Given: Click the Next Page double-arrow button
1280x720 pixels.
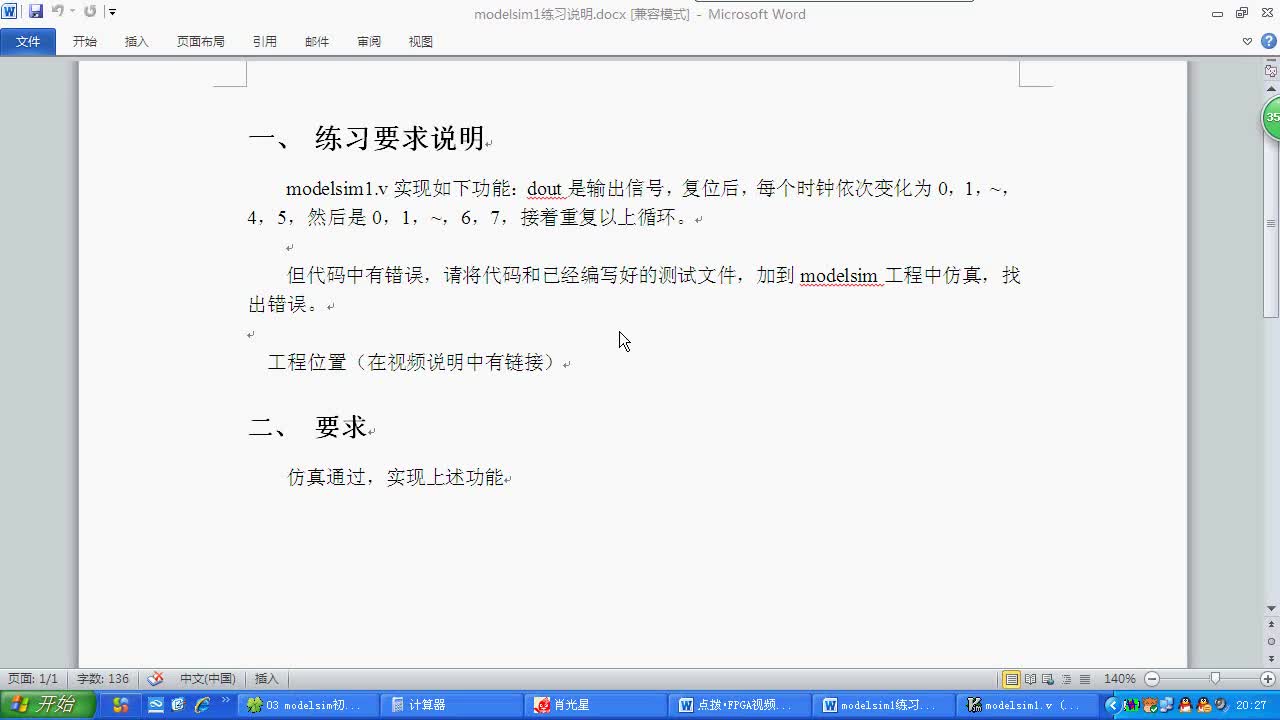Looking at the screenshot, I should 1271,657.
